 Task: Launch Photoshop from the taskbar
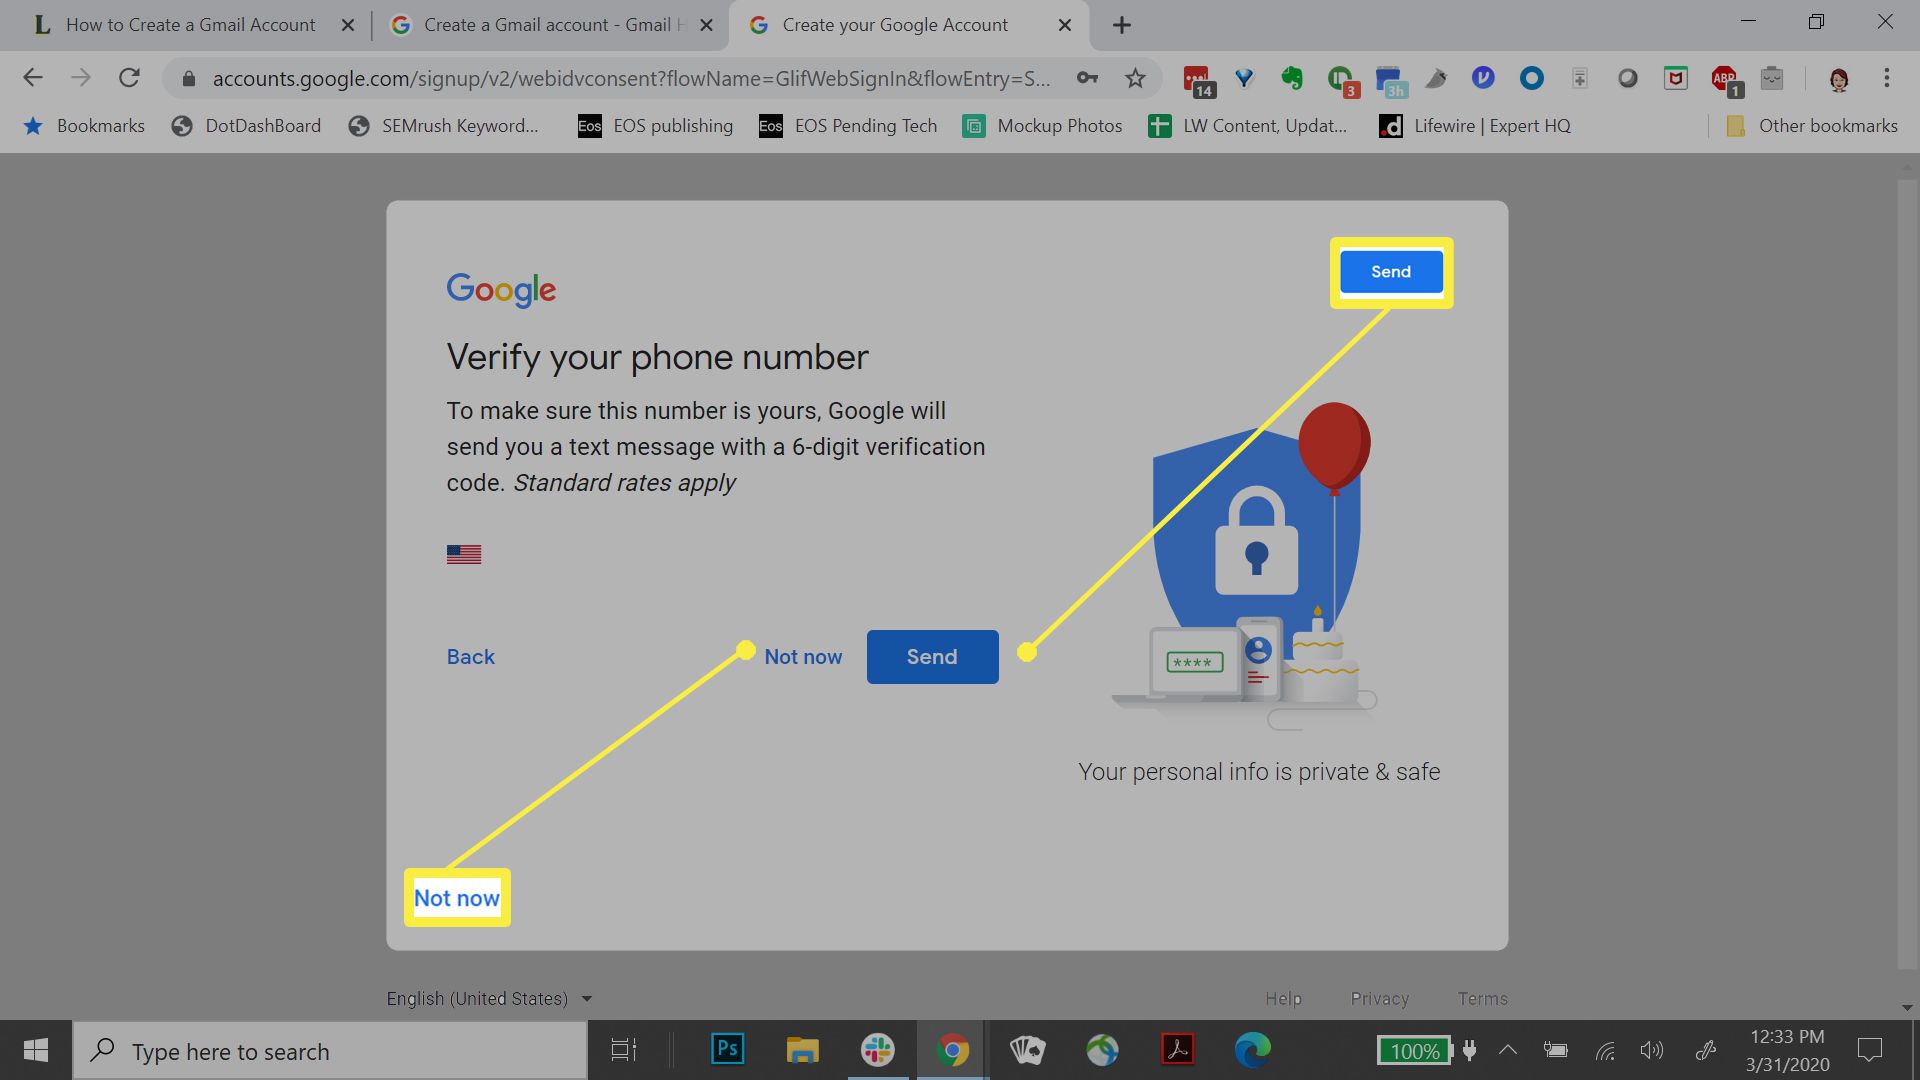coord(727,1049)
